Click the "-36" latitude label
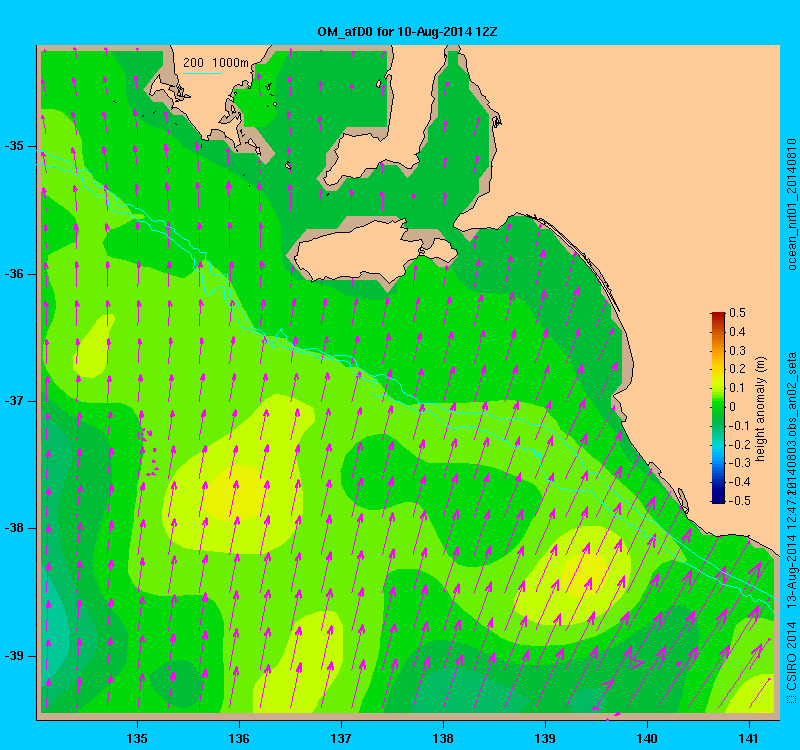800x750 pixels. [x=14, y=273]
